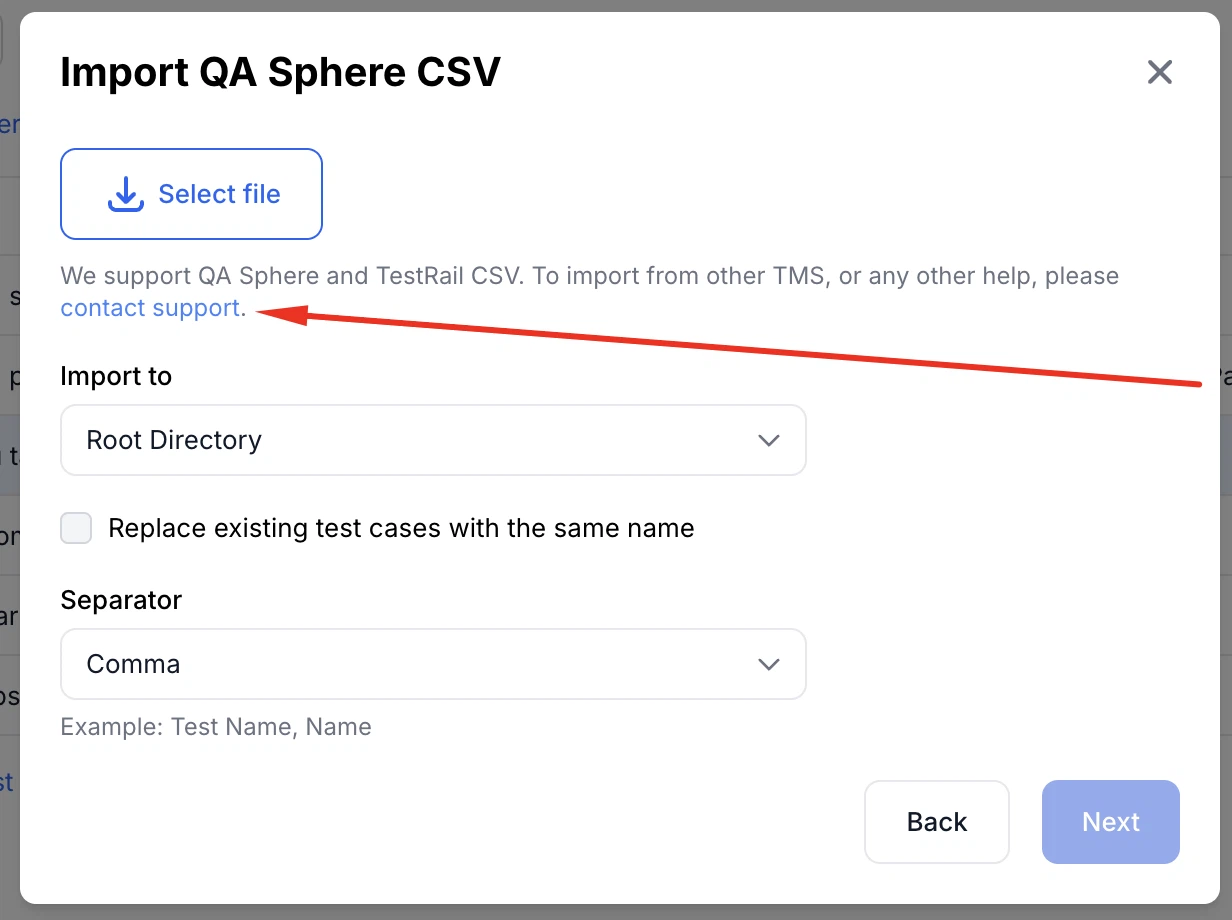The height and width of the screenshot is (920, 1232).
Task: Open the contact support link
Action: 148,308
